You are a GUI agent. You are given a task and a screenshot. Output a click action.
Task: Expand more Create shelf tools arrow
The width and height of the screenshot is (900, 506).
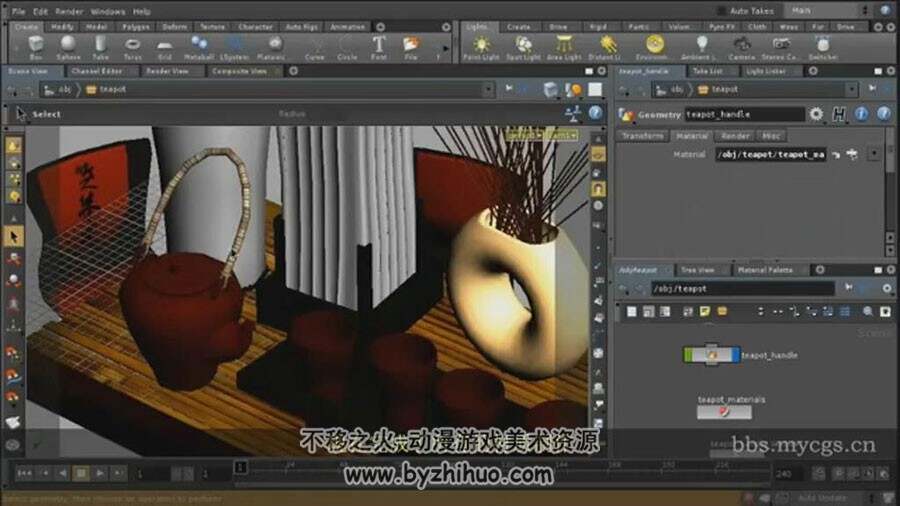tap(445, 48)
